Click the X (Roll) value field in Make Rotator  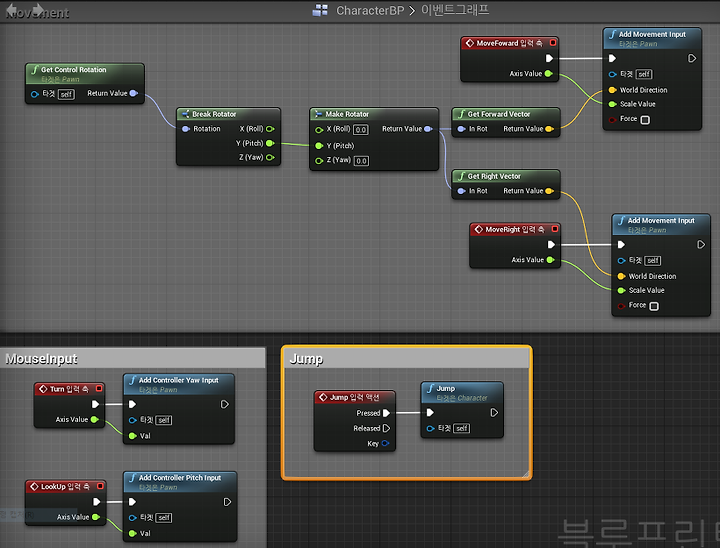click(361, 130)
